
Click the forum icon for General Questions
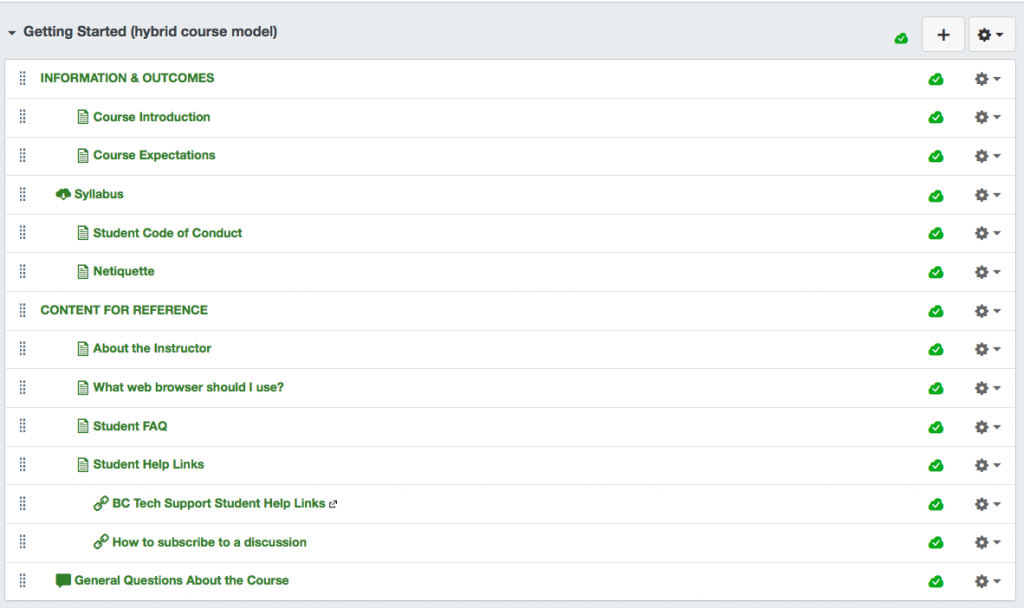[x=63, y=580]
